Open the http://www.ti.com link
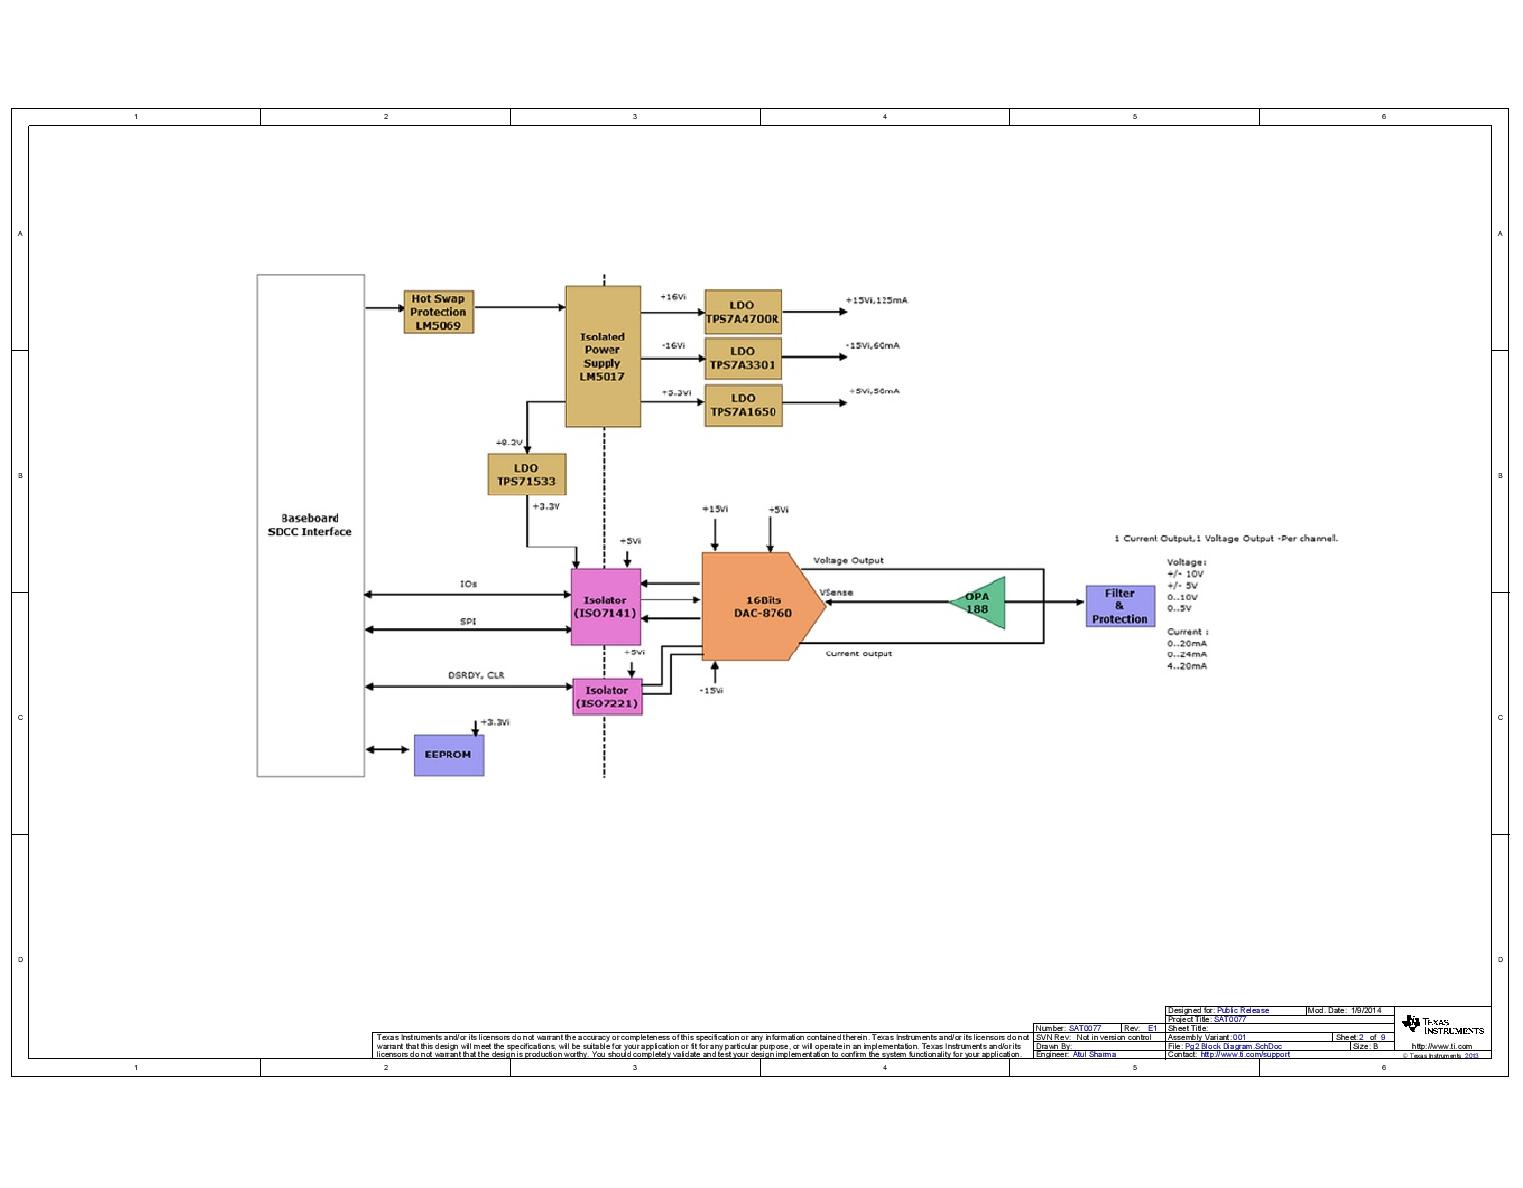 pos(1442,1046)
